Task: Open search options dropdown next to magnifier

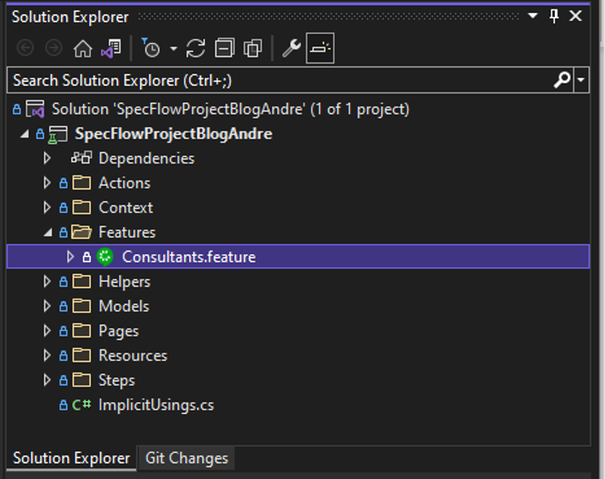Action: click(x=581, y=80)
